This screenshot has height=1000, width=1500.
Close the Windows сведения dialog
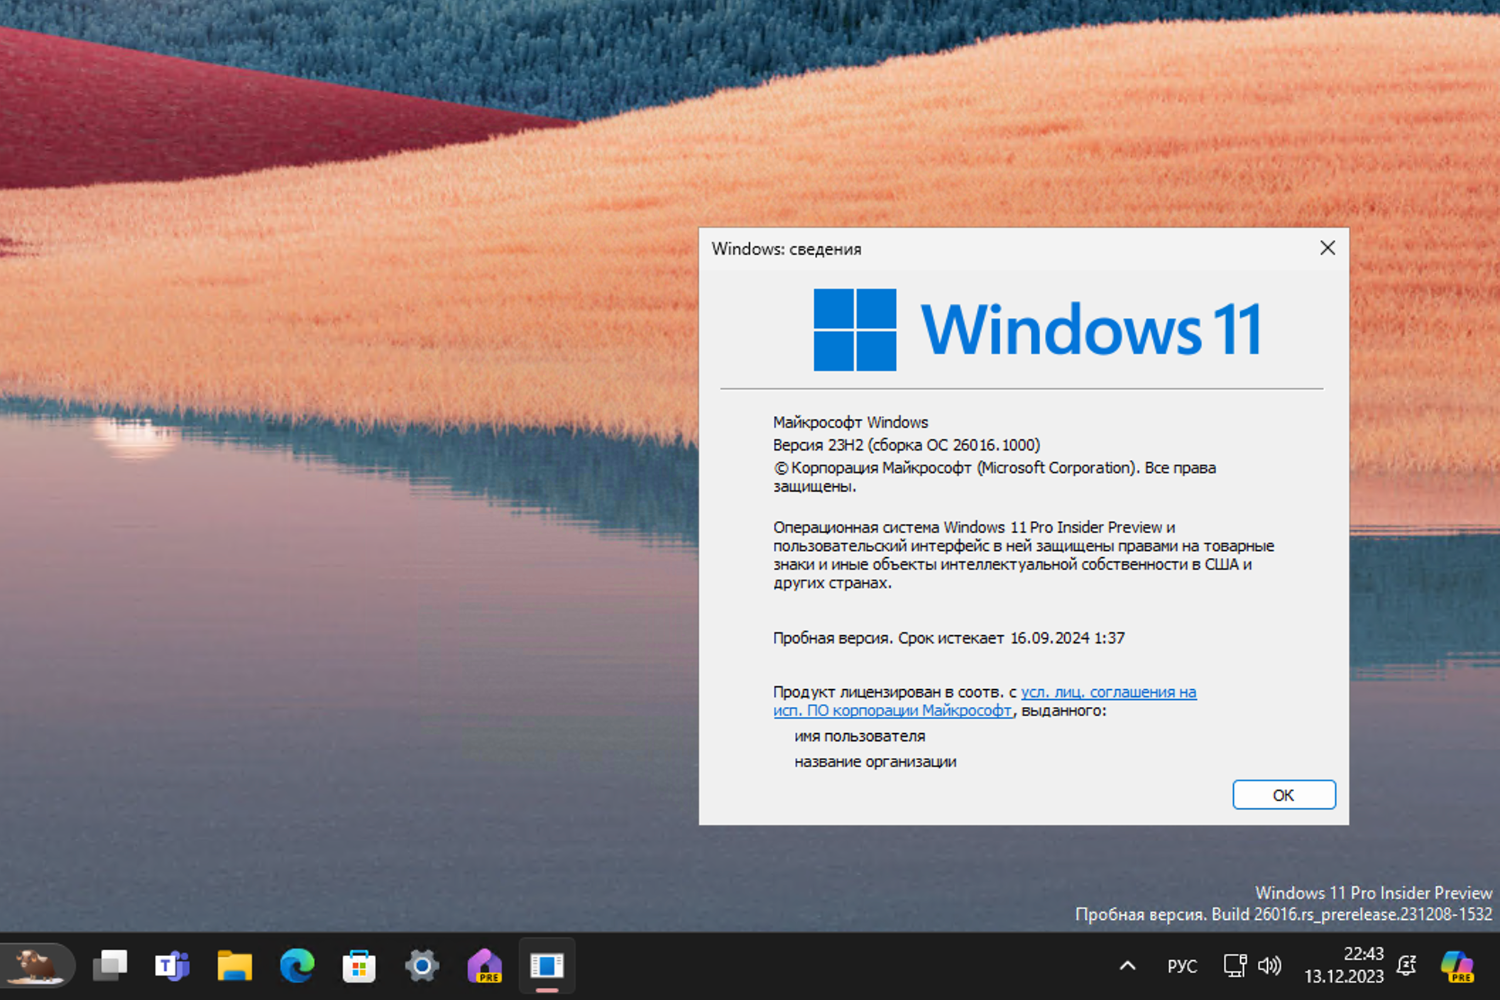click(1327, 248)
